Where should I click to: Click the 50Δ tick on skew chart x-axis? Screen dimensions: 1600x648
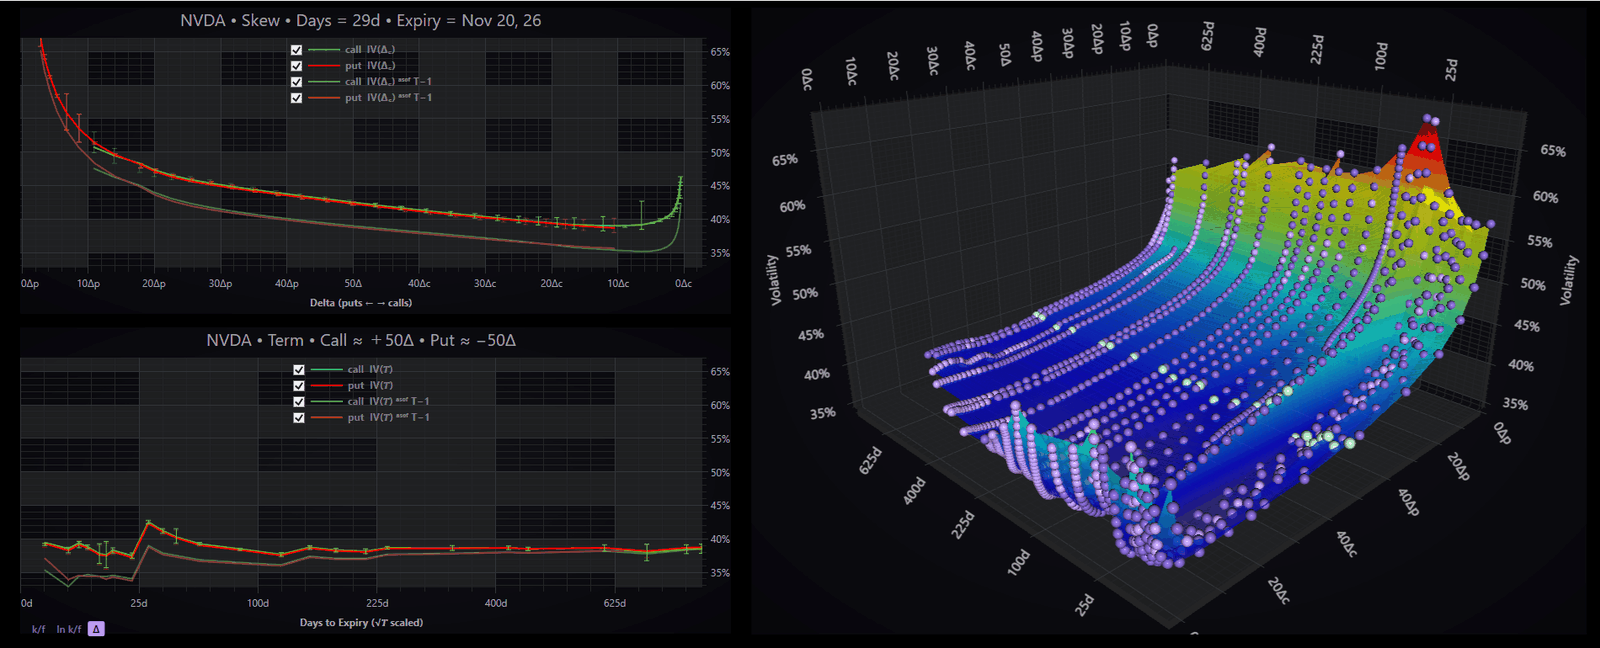coord(353,284)
